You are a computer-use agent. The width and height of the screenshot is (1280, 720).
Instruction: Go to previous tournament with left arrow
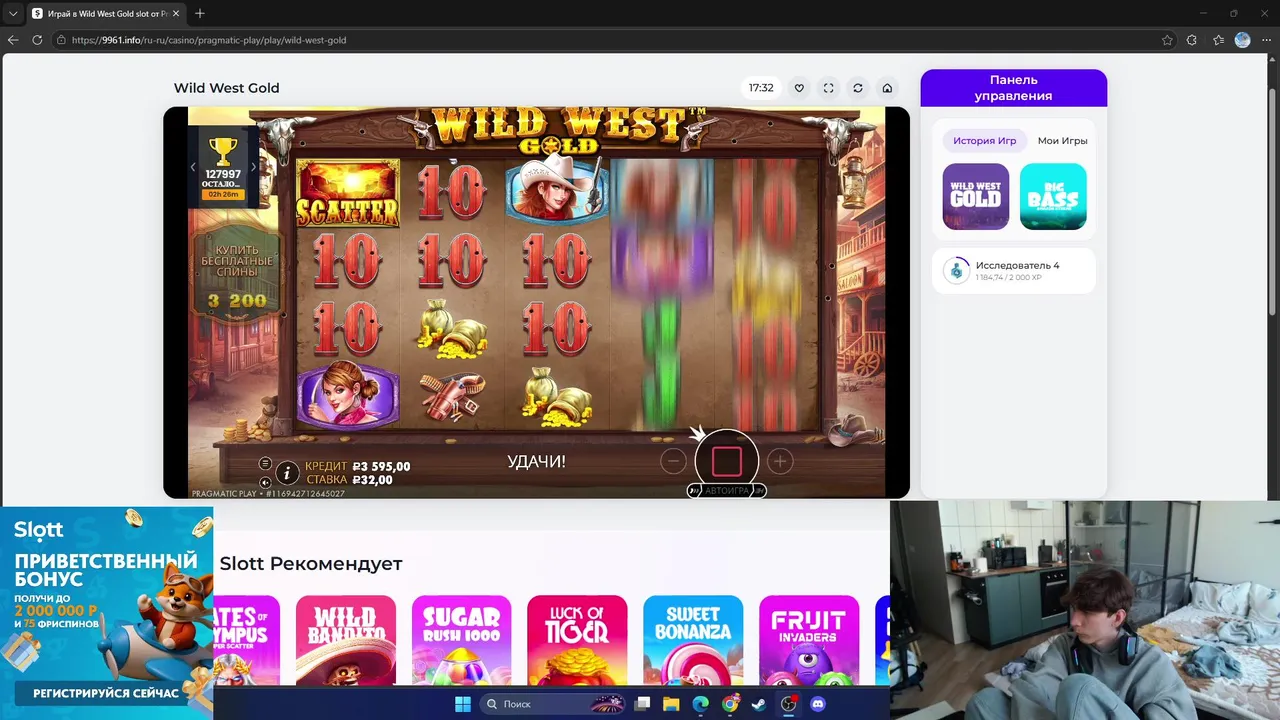click(x=193, y=167)
